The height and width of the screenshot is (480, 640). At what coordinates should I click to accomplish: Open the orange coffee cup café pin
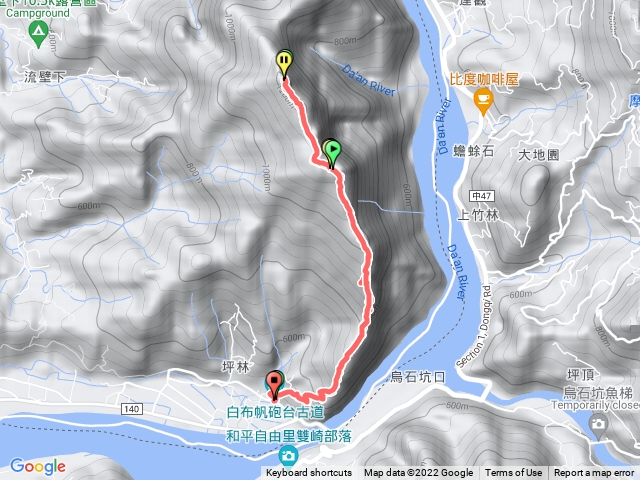click(483, 102)
